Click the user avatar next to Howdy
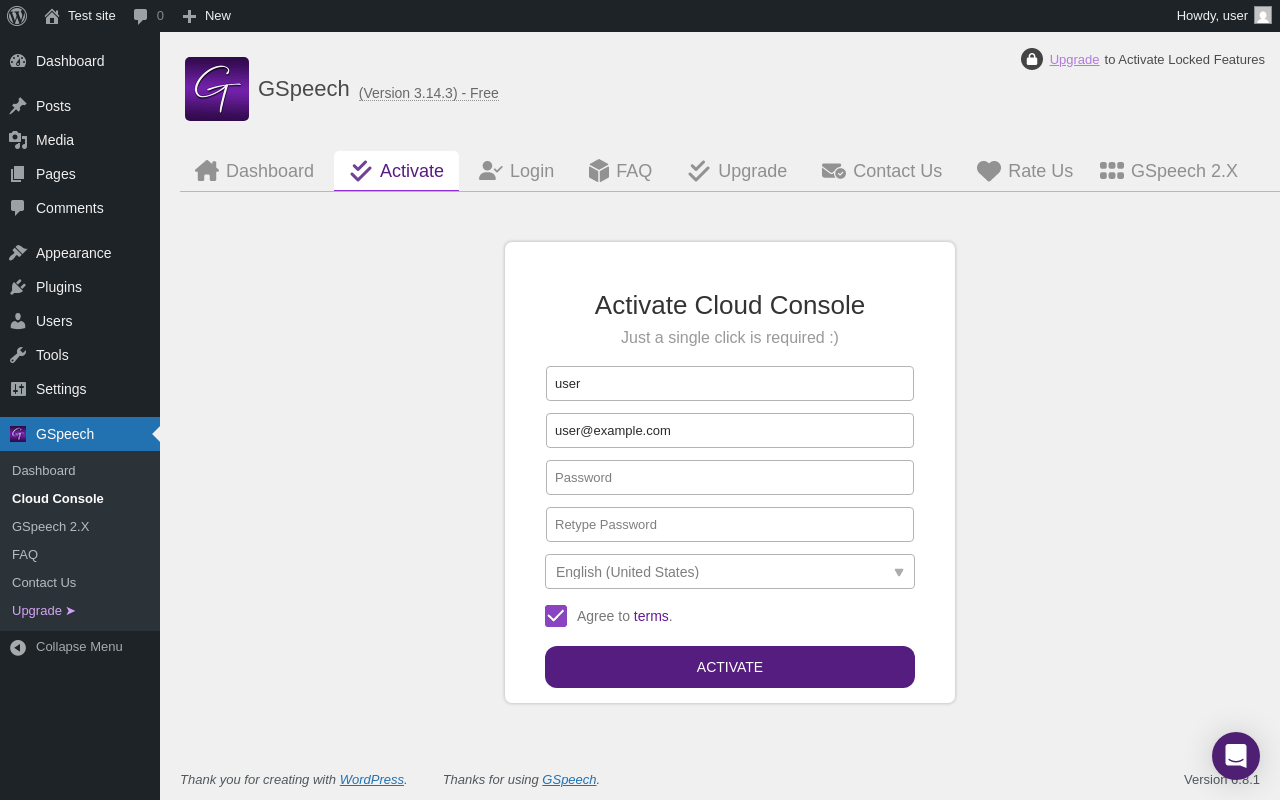The height and width of the screenshot is (800, 1280). [1263, 15]
